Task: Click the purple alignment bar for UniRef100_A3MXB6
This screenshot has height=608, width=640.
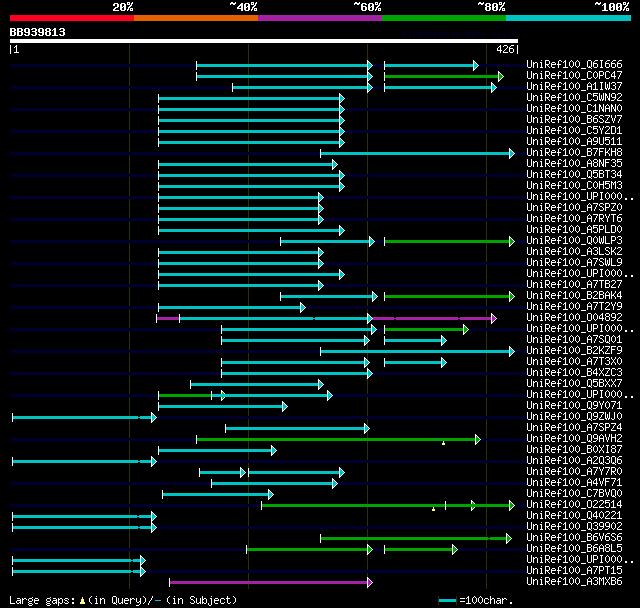Action: pyautogui.click(x=269, y=583)
